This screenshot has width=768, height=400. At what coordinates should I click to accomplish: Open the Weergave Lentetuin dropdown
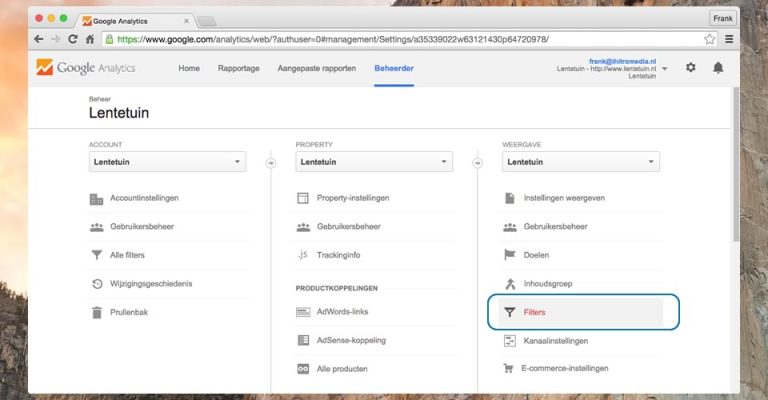click(581, 162)
